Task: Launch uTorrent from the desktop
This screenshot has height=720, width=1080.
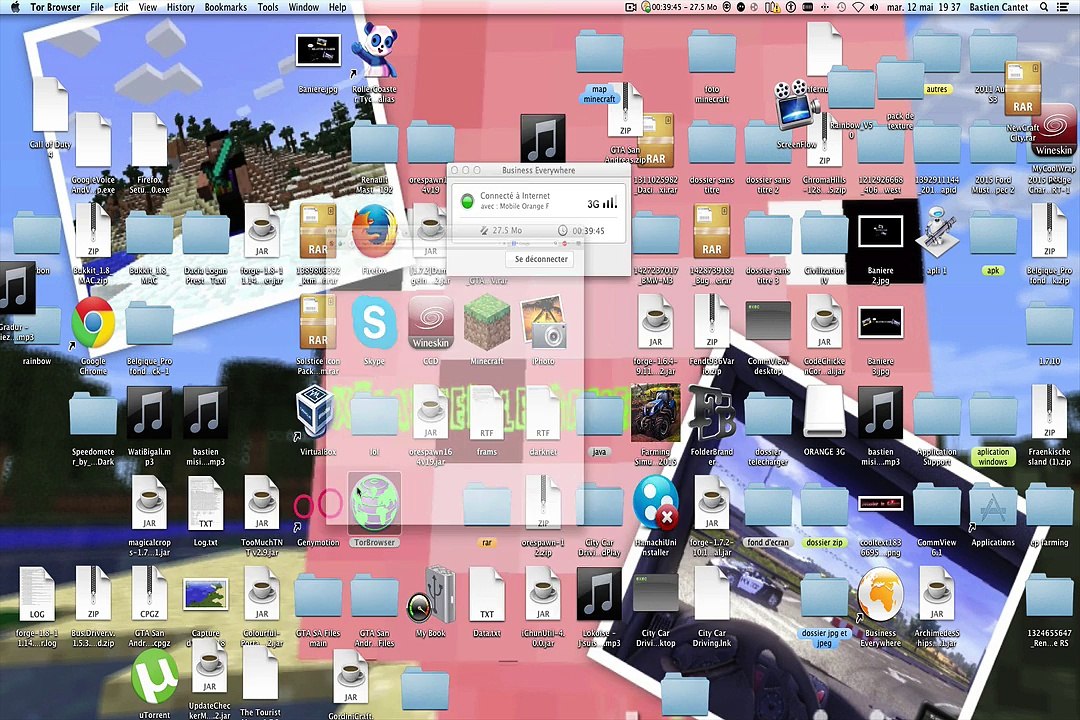Action: click(x=154, y=677)
